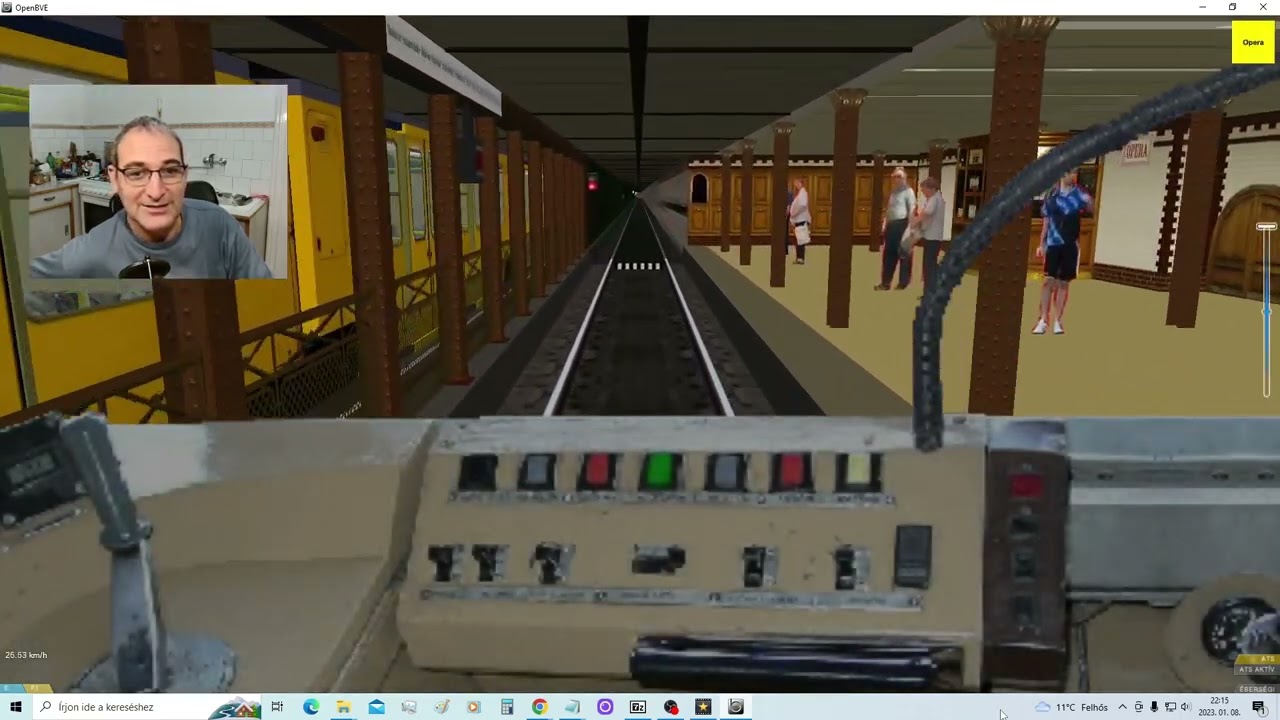This screenshot has width=1280, height=720.
Task: Click the 25.53 km/h speed readout
Action: coord(26,655)
